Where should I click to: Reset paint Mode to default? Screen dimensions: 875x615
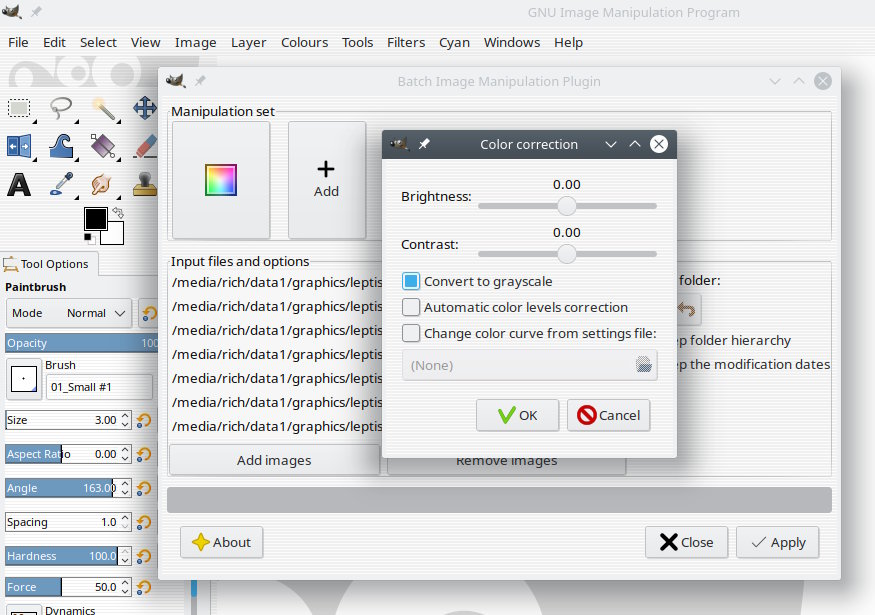point(148,313)
